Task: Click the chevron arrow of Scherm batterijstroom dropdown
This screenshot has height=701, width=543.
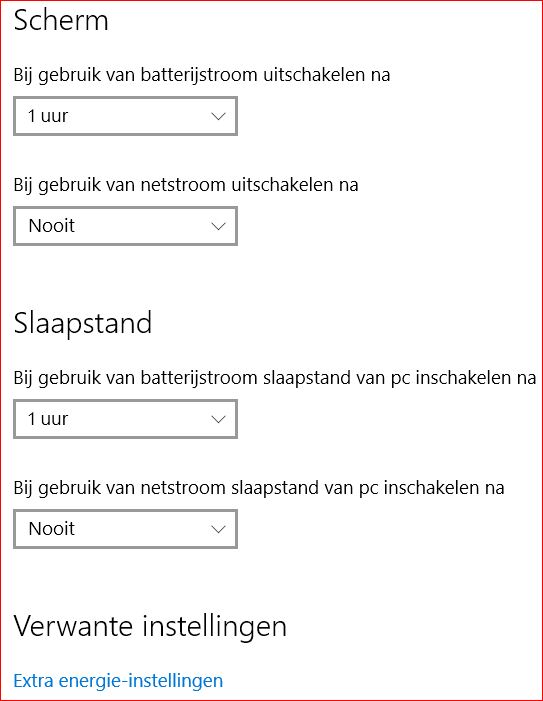Action: [218, 117]
